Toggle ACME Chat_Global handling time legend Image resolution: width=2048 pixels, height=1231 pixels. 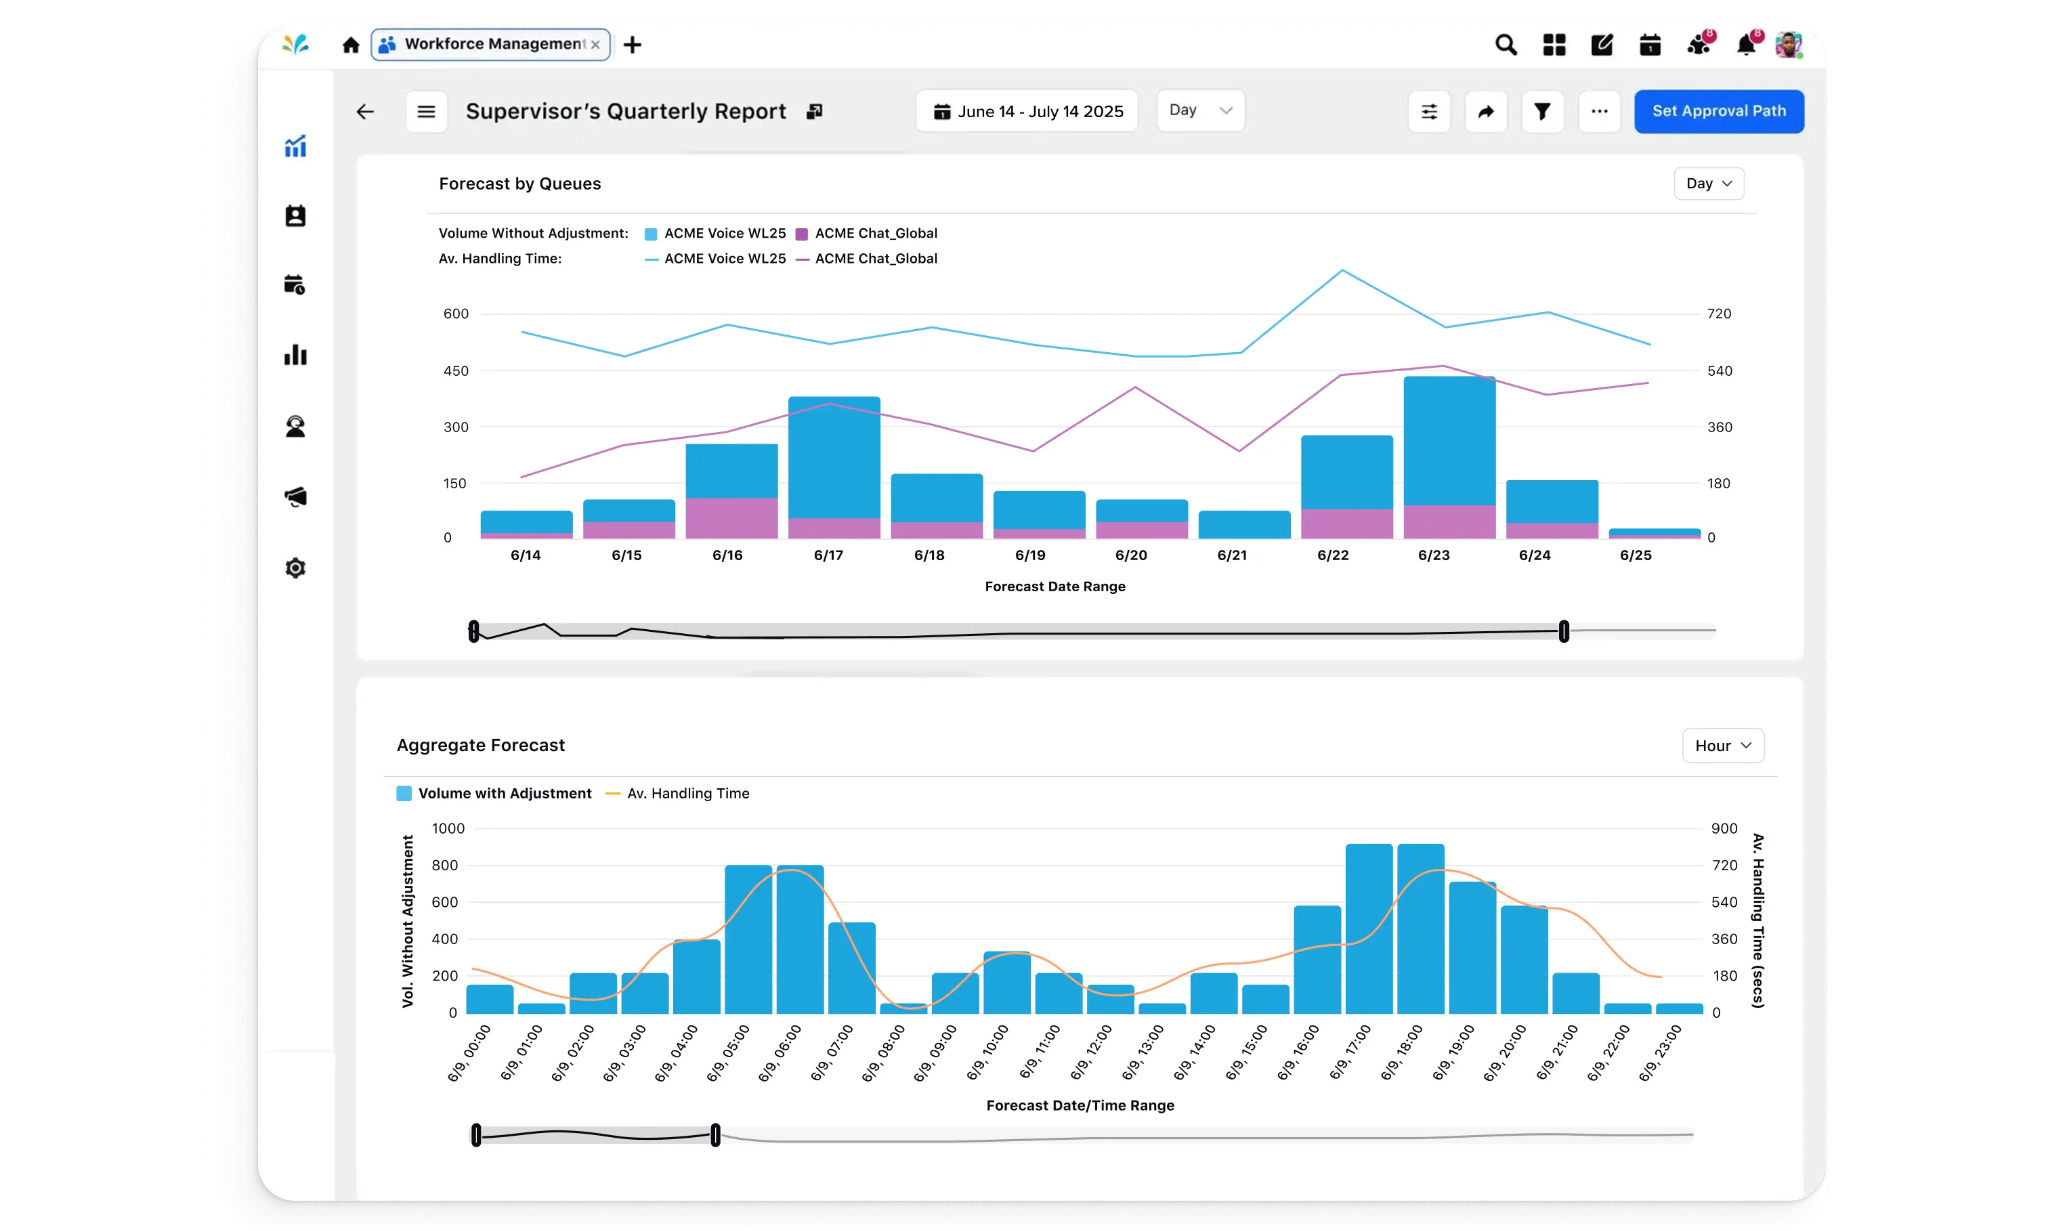coord(866,259)
